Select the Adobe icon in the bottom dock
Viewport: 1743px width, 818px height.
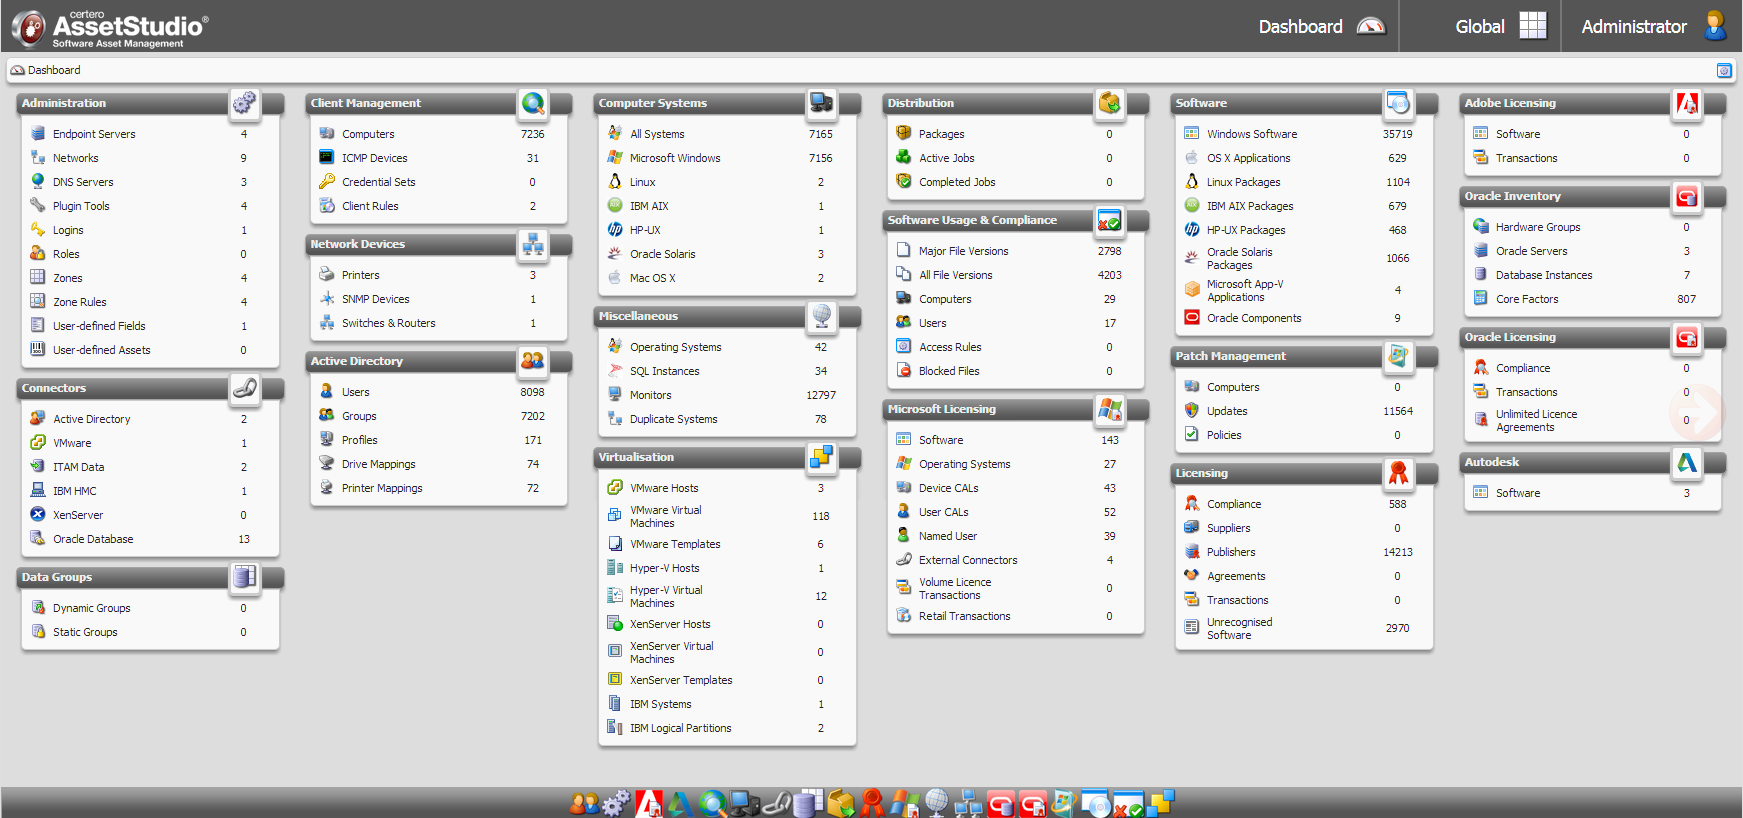pos(649,803)
